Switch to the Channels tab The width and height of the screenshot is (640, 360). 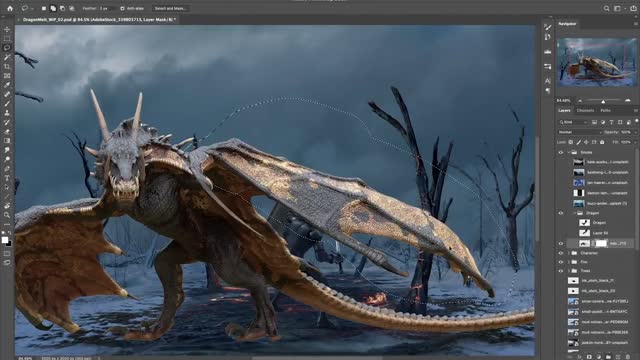[585, 111]
